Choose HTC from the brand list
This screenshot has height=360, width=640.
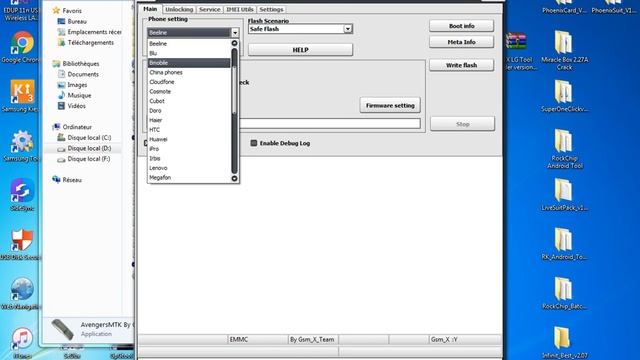point(189,130)
